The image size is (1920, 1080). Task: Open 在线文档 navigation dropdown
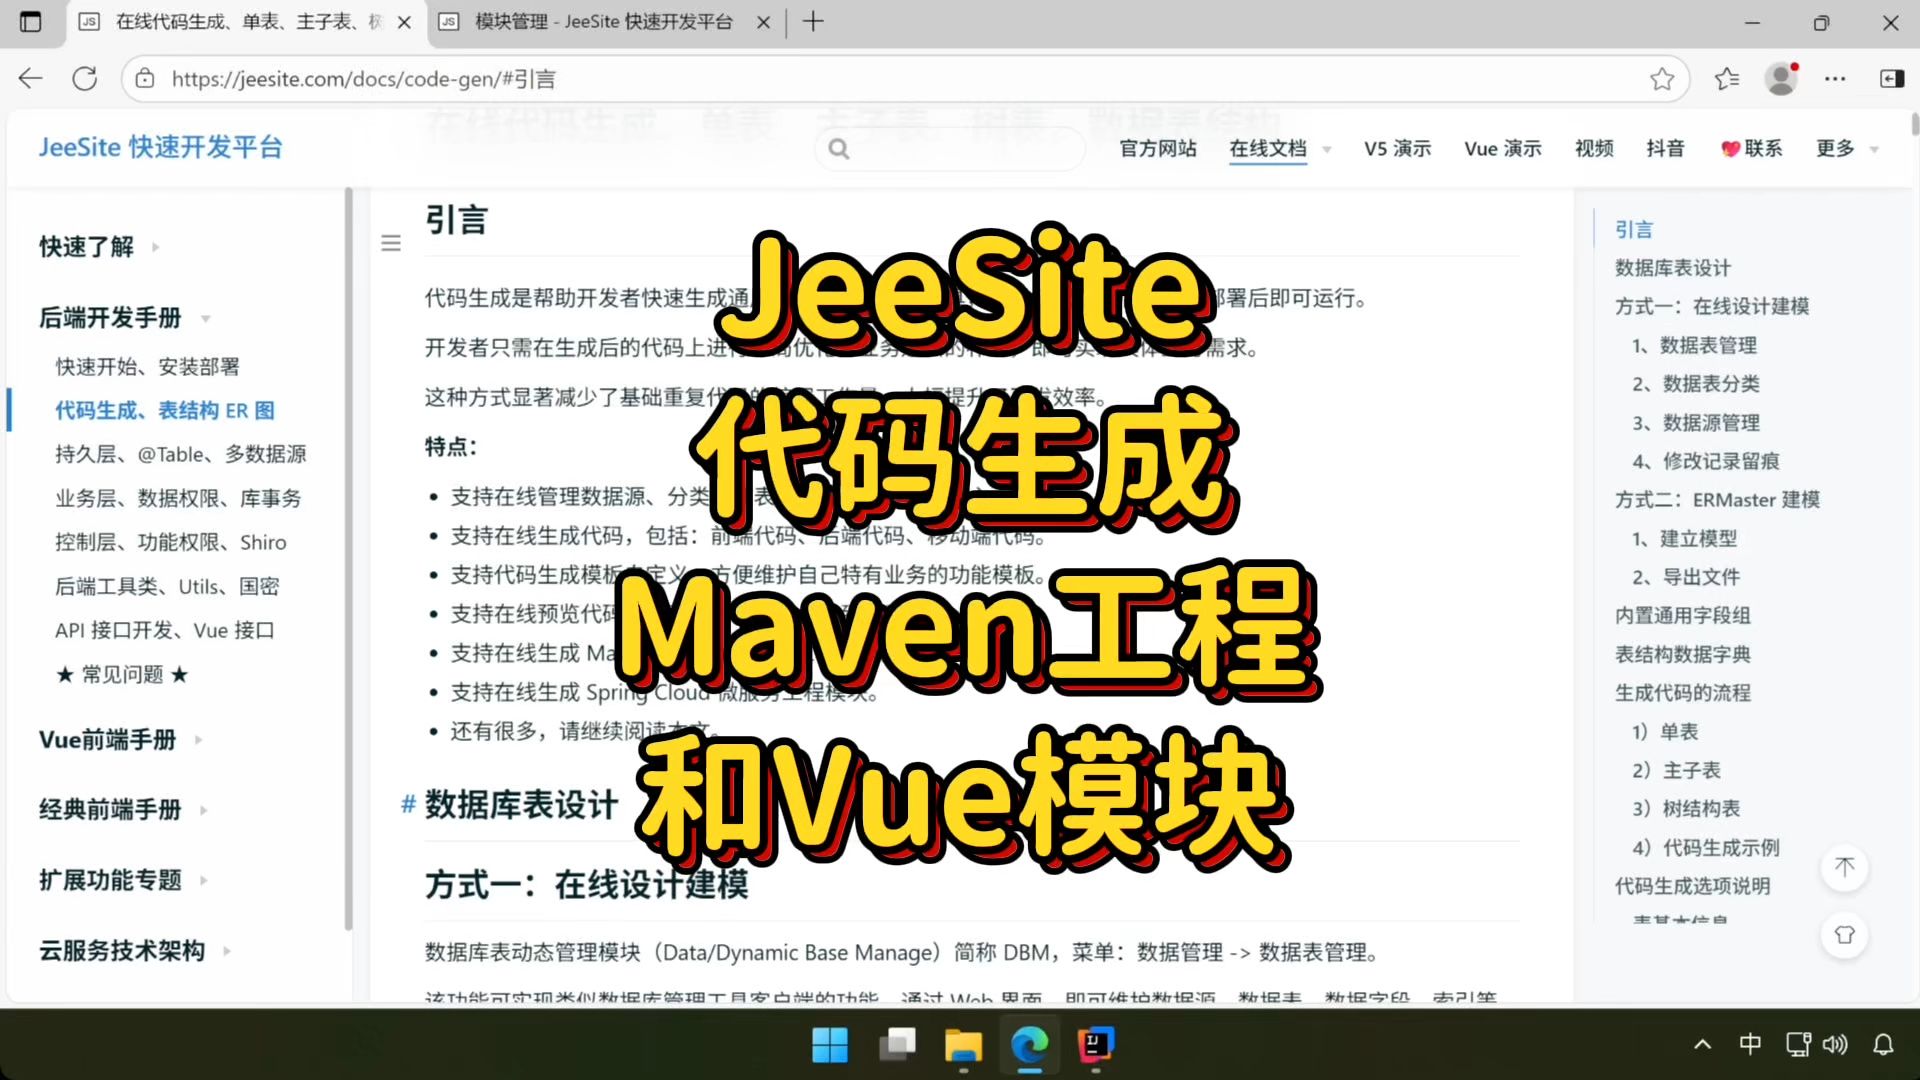(1280, 149)
